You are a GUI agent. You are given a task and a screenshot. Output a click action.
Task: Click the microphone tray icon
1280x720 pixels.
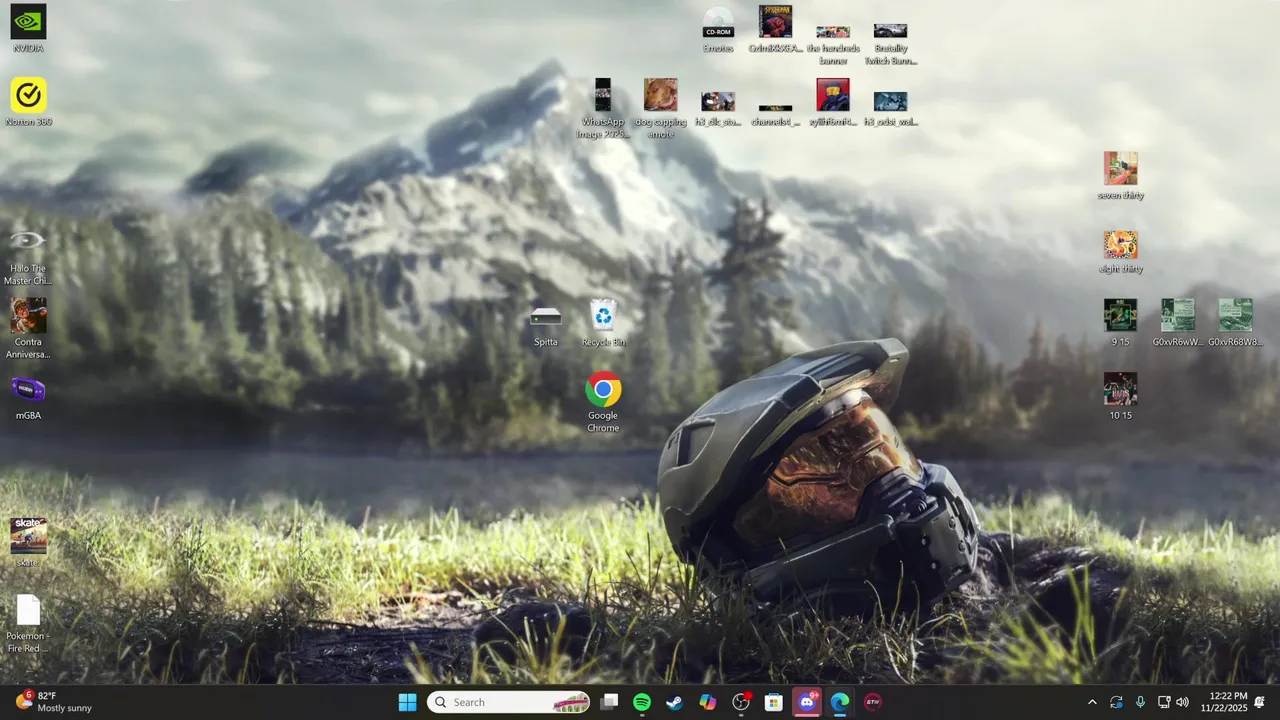point(1140,702)
